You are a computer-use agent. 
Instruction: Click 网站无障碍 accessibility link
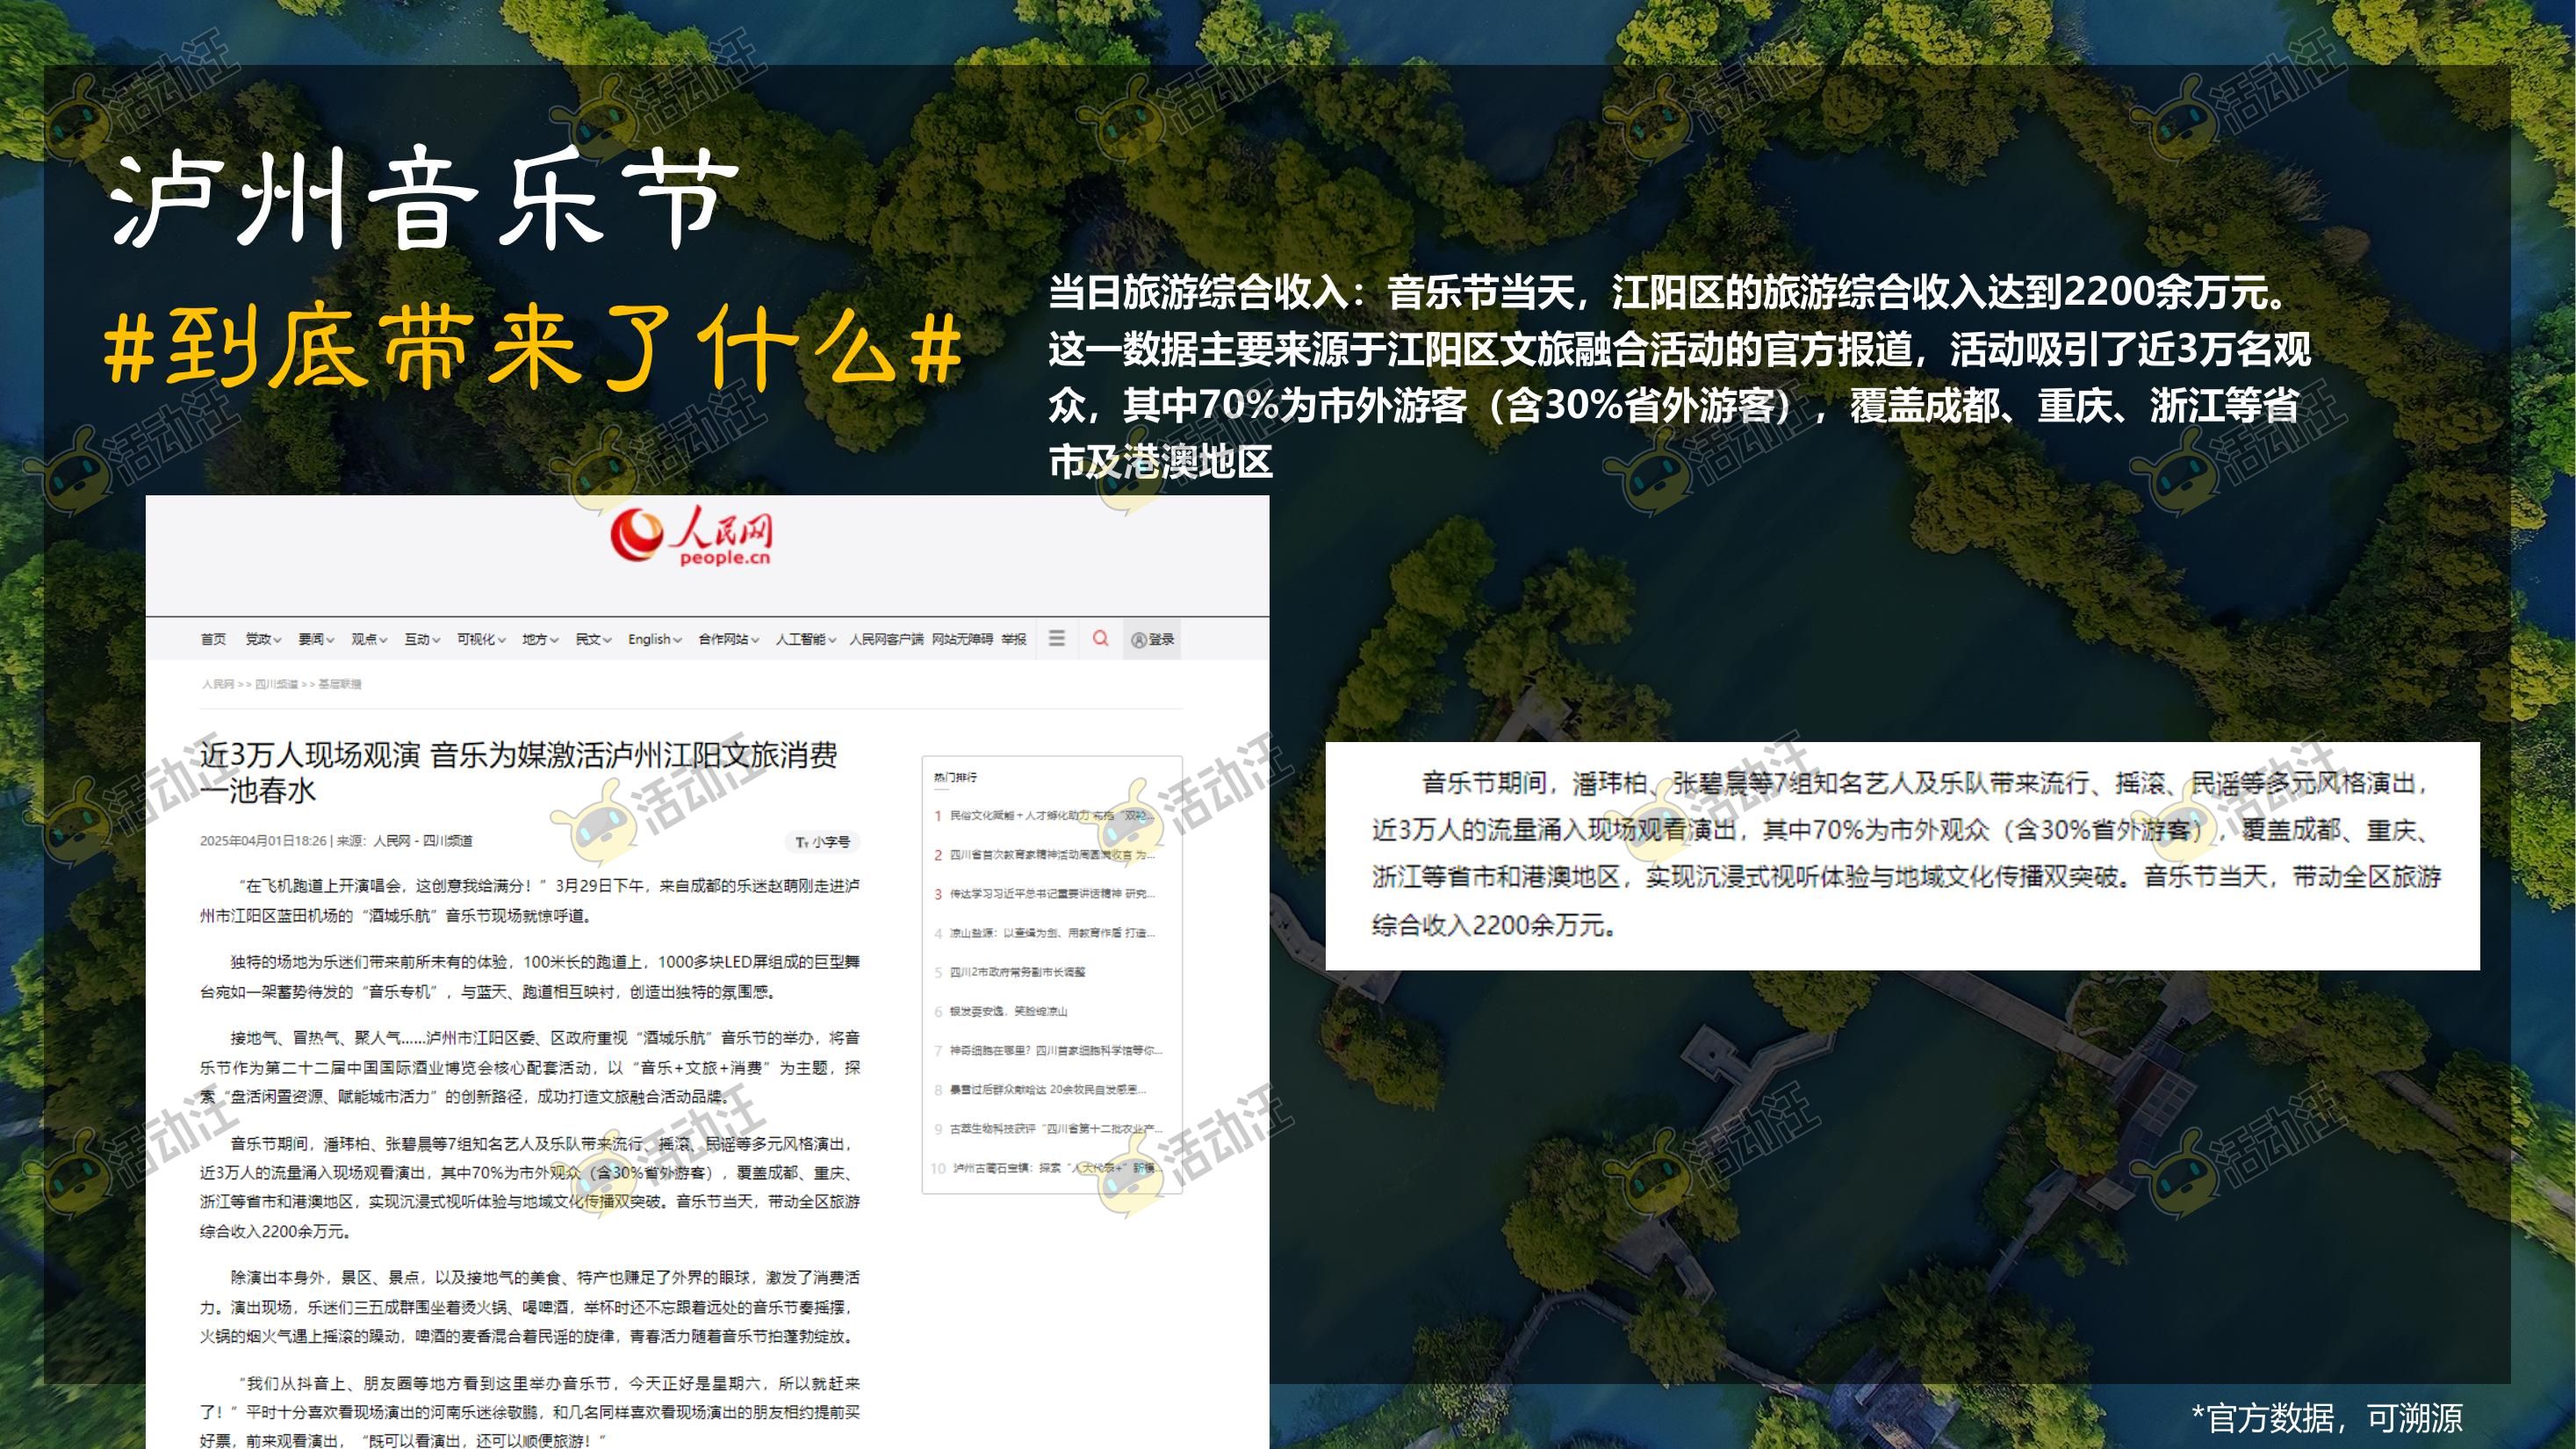[962, 639]
